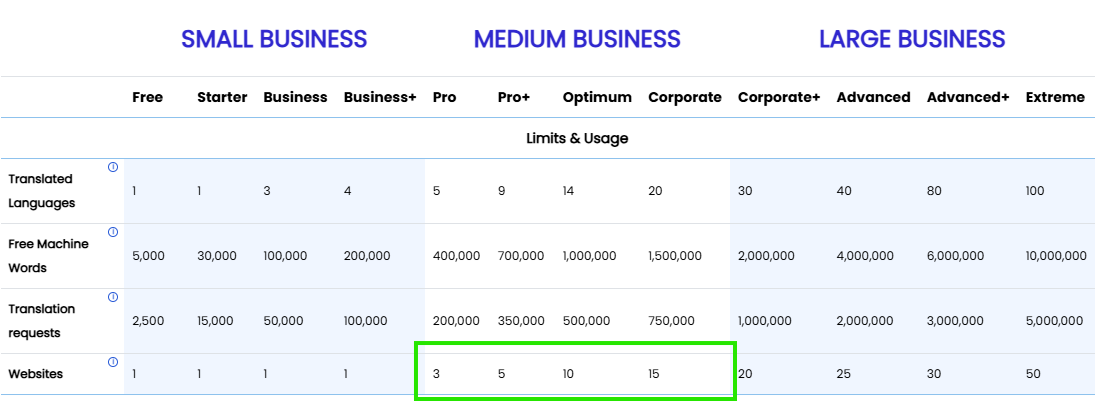Click the Translated Languages row label
The width and height of the screenshot is (1100, 407).
(x=41, y=191)
